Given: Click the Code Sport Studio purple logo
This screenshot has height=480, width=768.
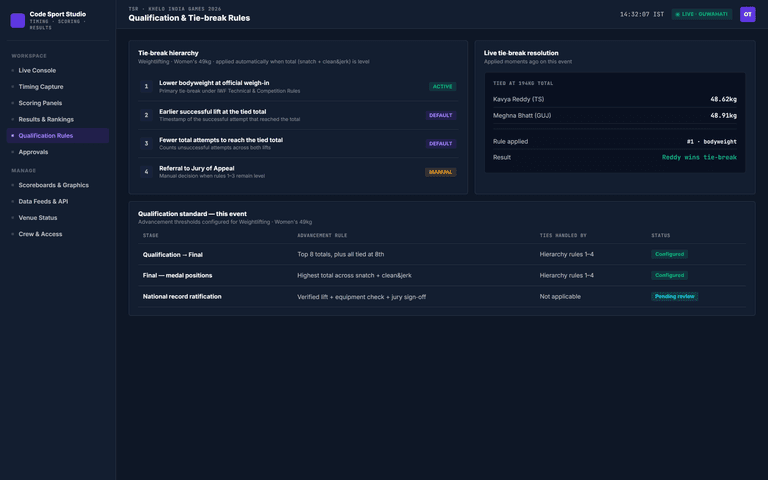Looking at the screenshot, I should coord(18,21).
